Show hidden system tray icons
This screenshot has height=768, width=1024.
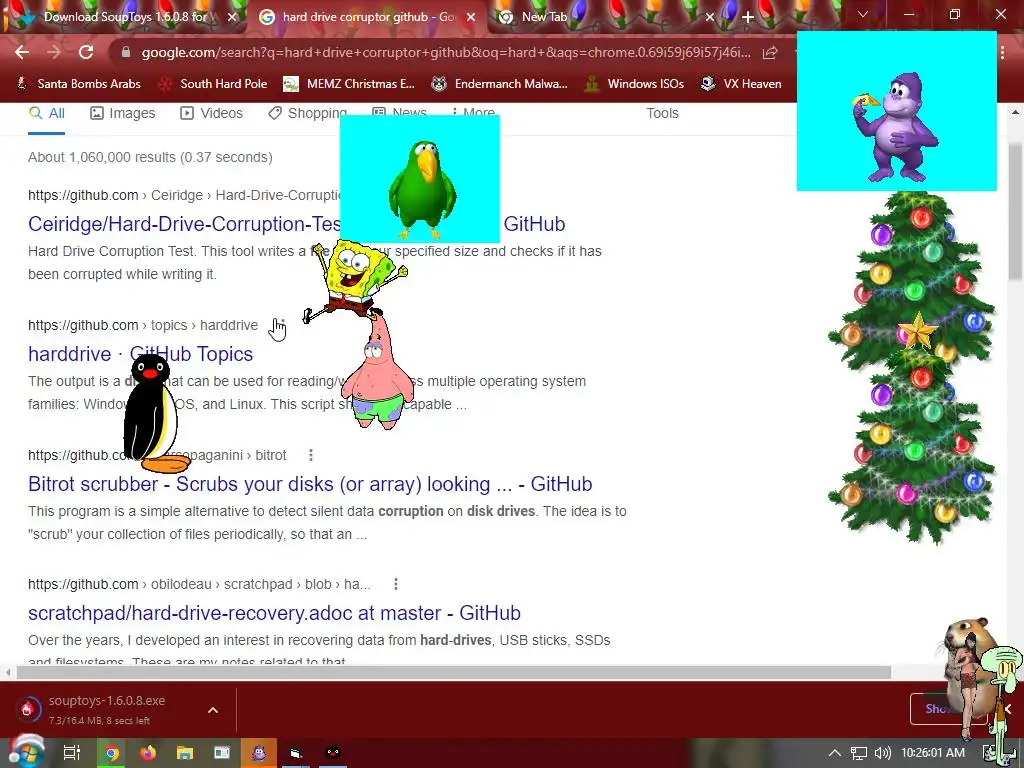tap(835, 753)
